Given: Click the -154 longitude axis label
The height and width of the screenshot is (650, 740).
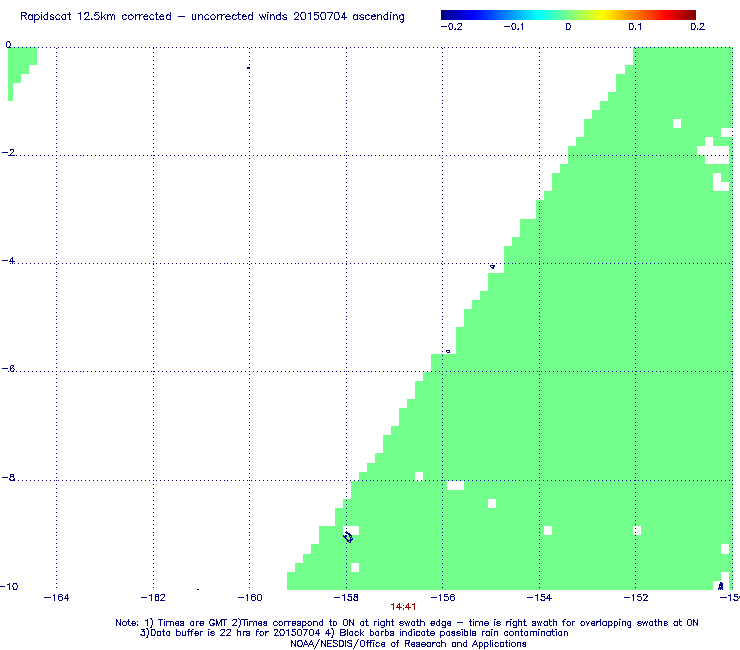Looking at the screenshot, I should tap(539, 598).
